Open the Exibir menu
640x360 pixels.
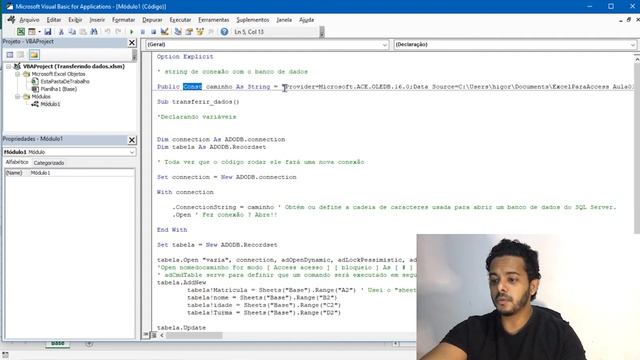click(x=75, y=20)
